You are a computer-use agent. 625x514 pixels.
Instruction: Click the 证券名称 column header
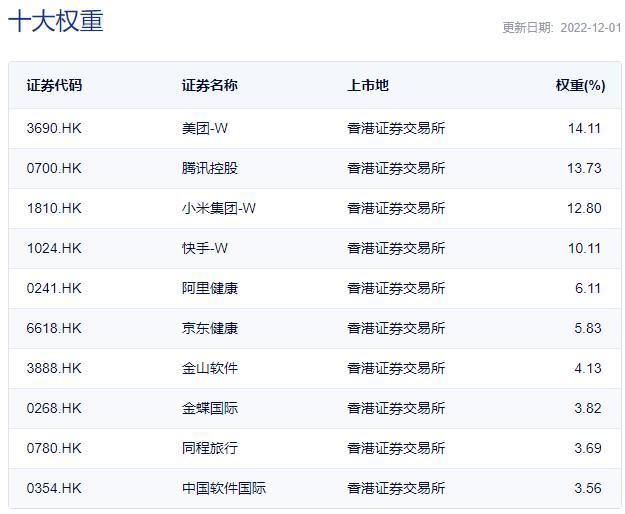(x=210, y=85)
